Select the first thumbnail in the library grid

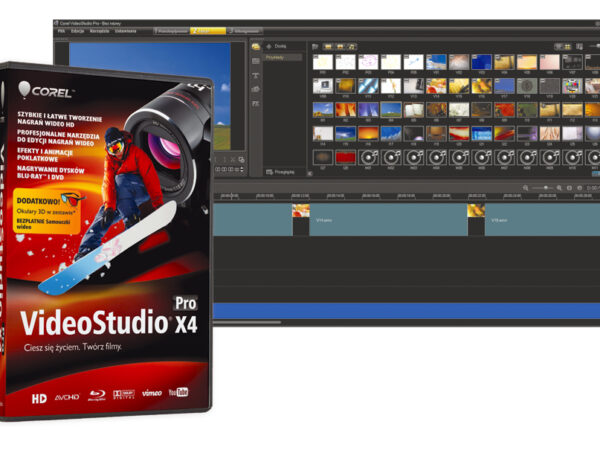pos(322,62)
